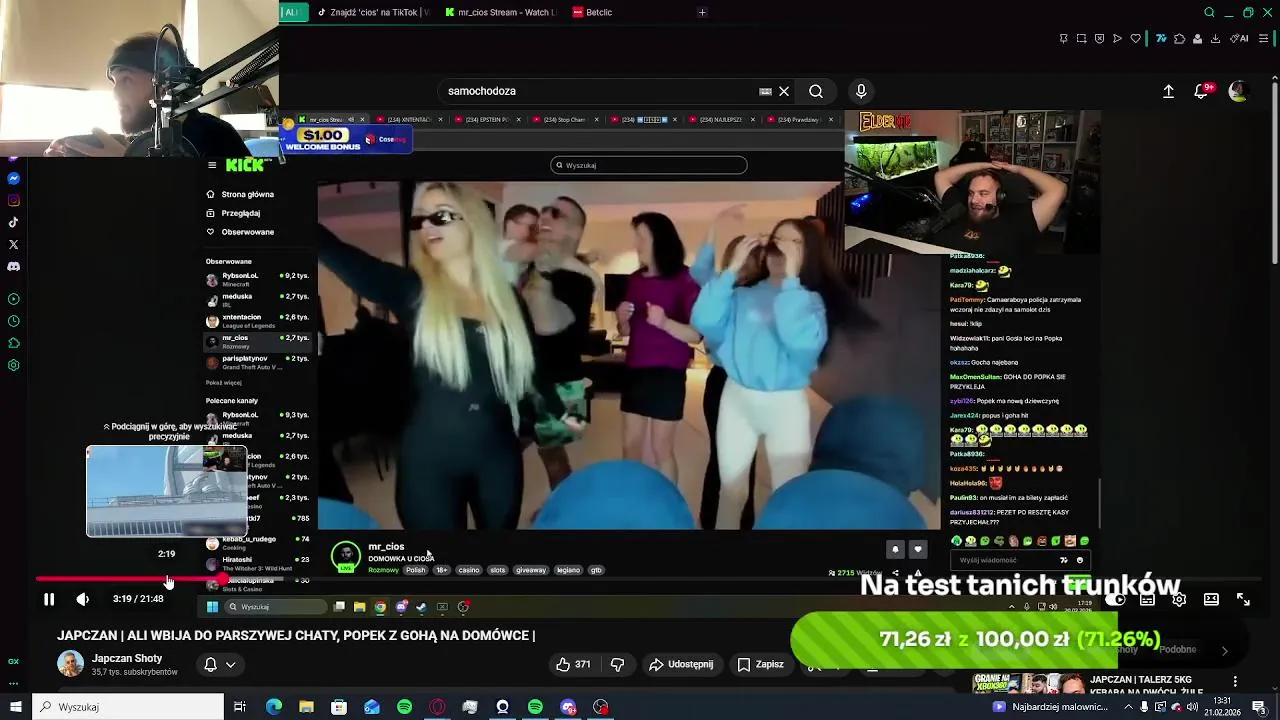This screenshot has height=720, width=1280.
Task: Toggle subtitles in the player controls
Action: tap(1147, 599)
